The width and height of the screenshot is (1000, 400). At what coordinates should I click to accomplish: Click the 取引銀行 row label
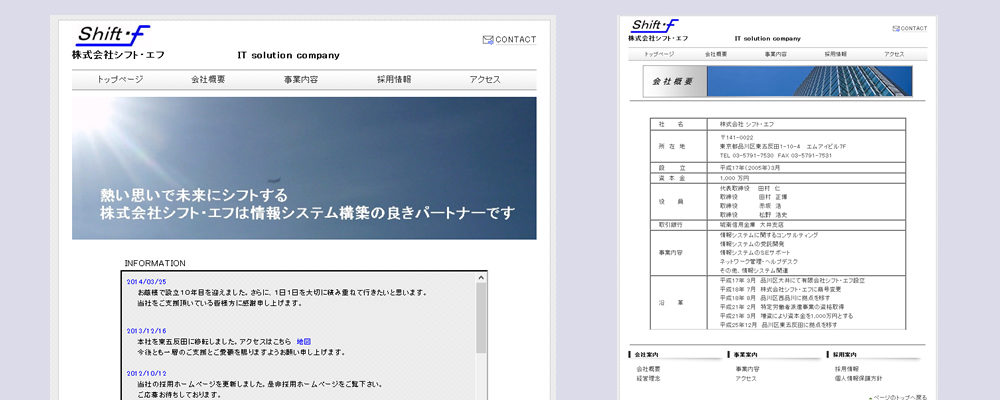pyautogui.click(x=672, y=225)
